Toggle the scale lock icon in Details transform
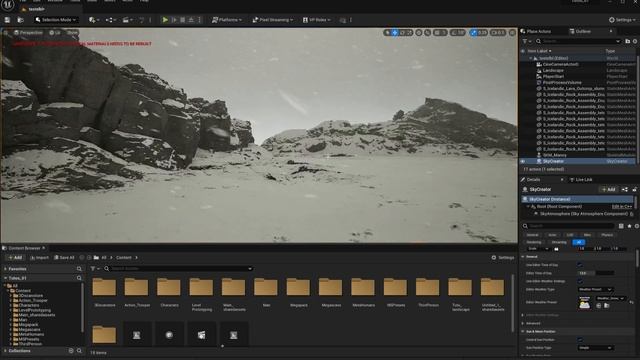This screenshot has height=360, width=640. tap(556, 249)
